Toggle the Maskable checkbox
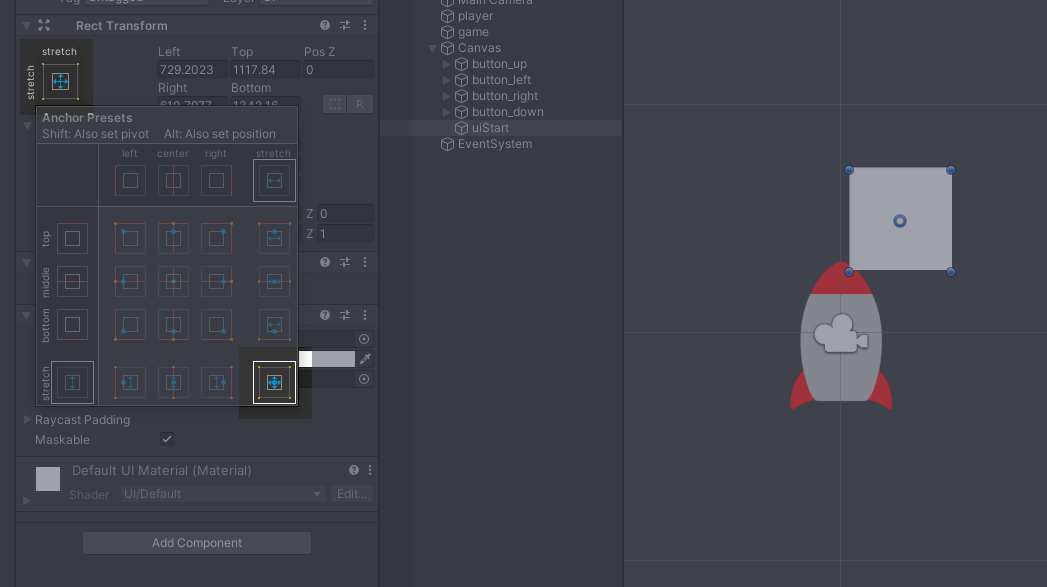The height and width of the screenshot is (587, 1047). click(167, 439)
